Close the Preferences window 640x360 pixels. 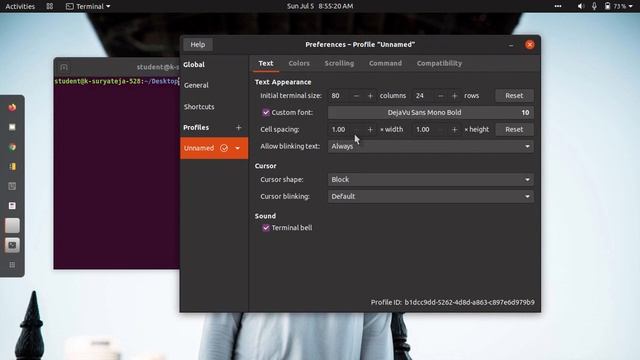[530, 45]
